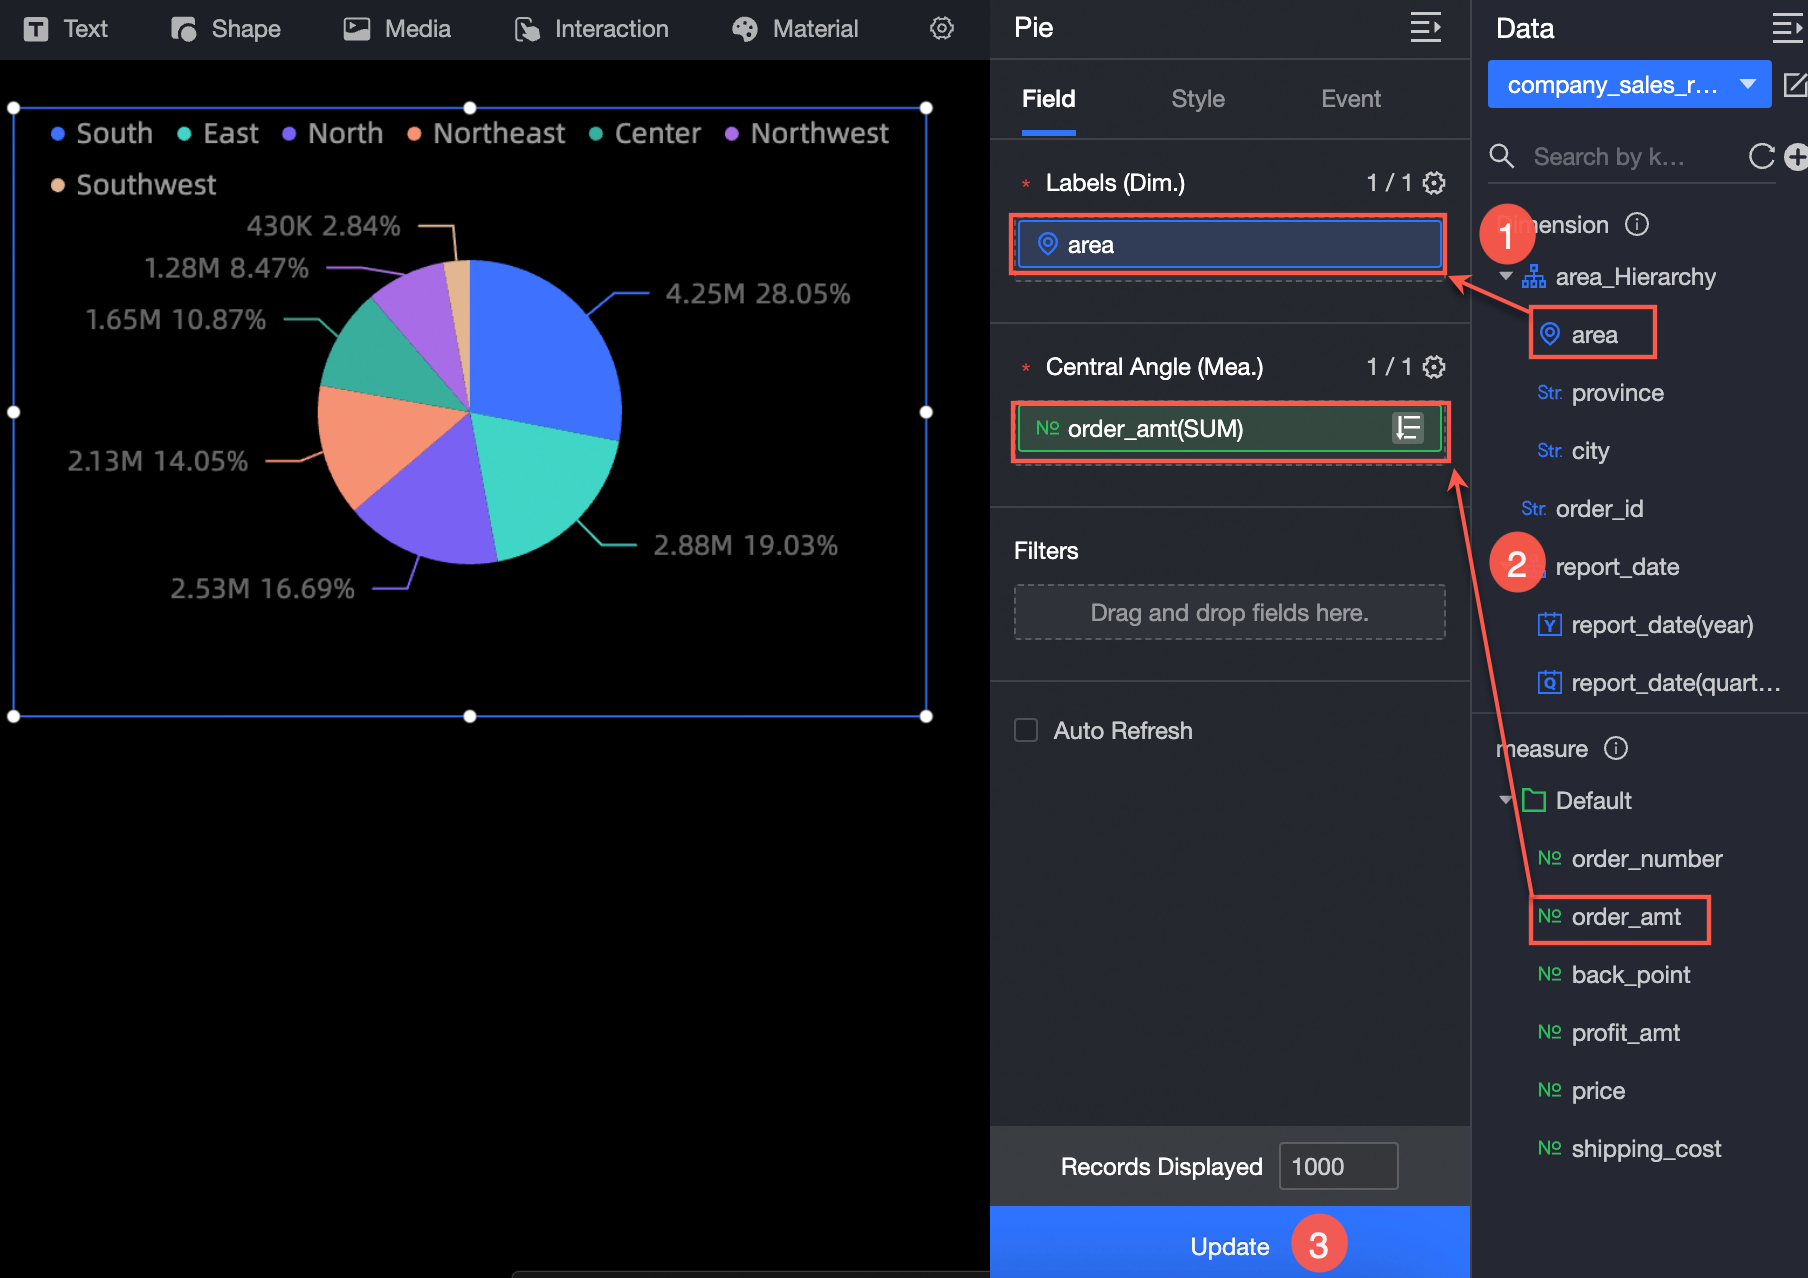Select the back_point measure field

pyautogui.click(x=1614, y=975)
